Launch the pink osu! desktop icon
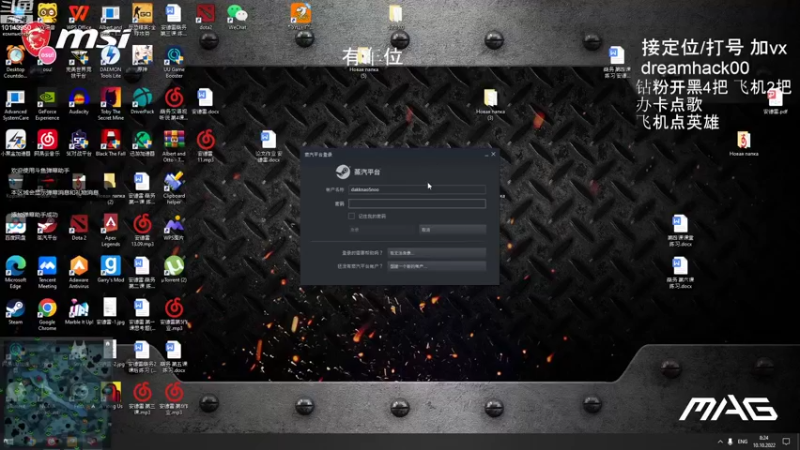Screen dimensions: 800x450 point(47,59)
